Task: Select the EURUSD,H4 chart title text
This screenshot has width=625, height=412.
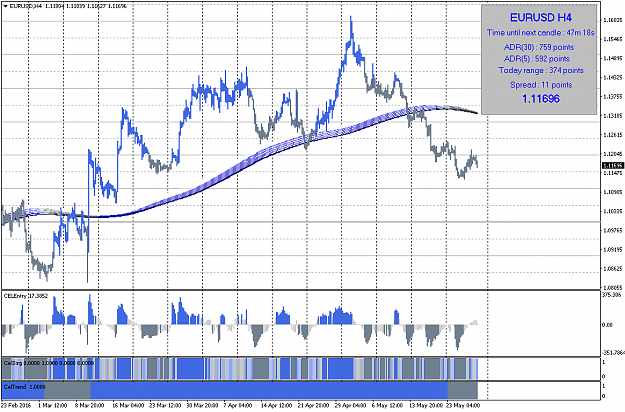Action: point(26,6)
